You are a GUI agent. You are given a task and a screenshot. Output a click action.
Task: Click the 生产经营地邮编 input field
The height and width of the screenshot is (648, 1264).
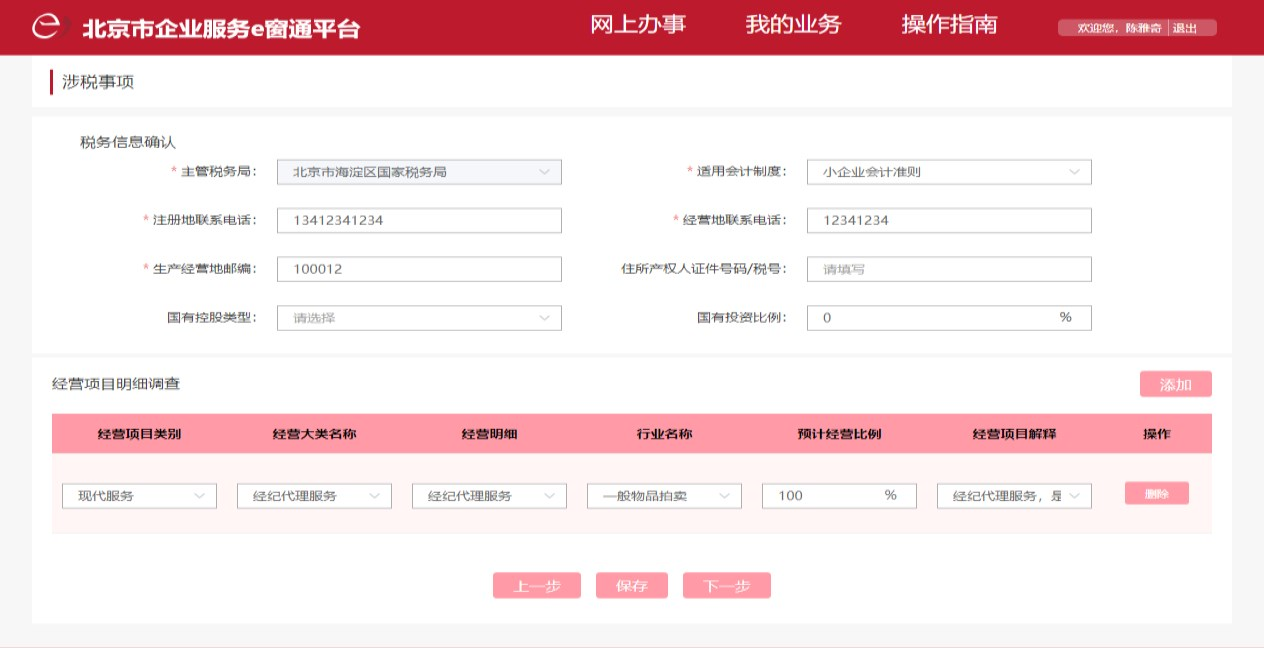coord(419,269)
